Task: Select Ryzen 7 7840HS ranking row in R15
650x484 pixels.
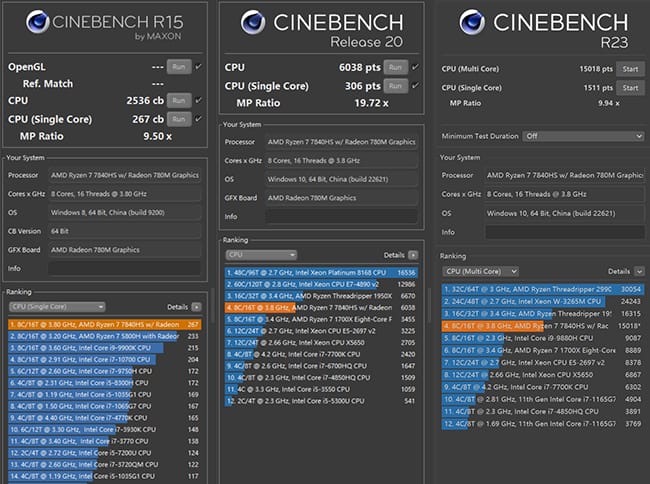Action: (104, 324)
